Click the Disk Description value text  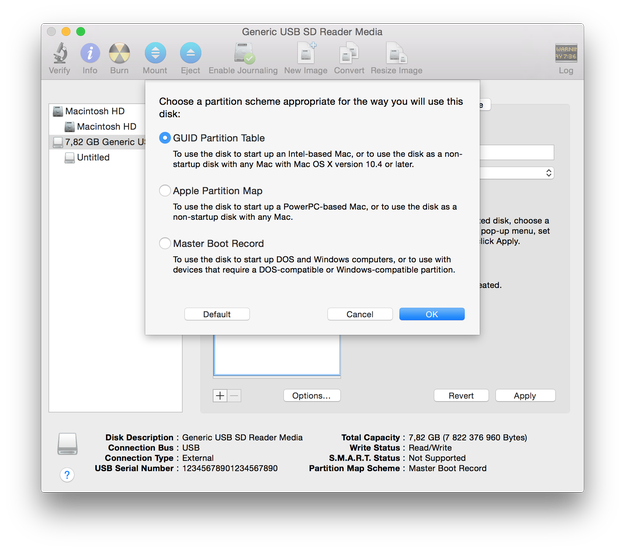(242, 437)
